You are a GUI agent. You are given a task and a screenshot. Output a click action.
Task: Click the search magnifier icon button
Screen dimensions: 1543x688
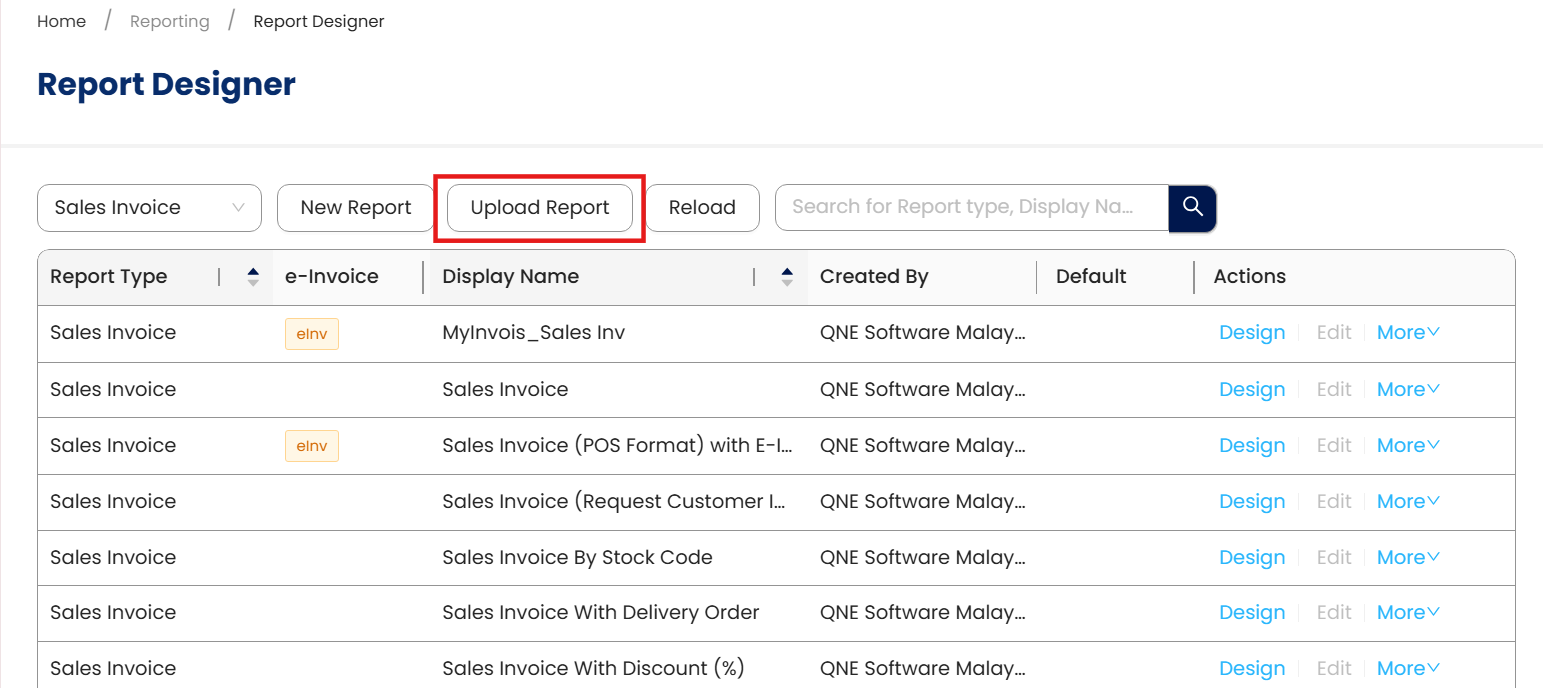[x=1192, y=208]
